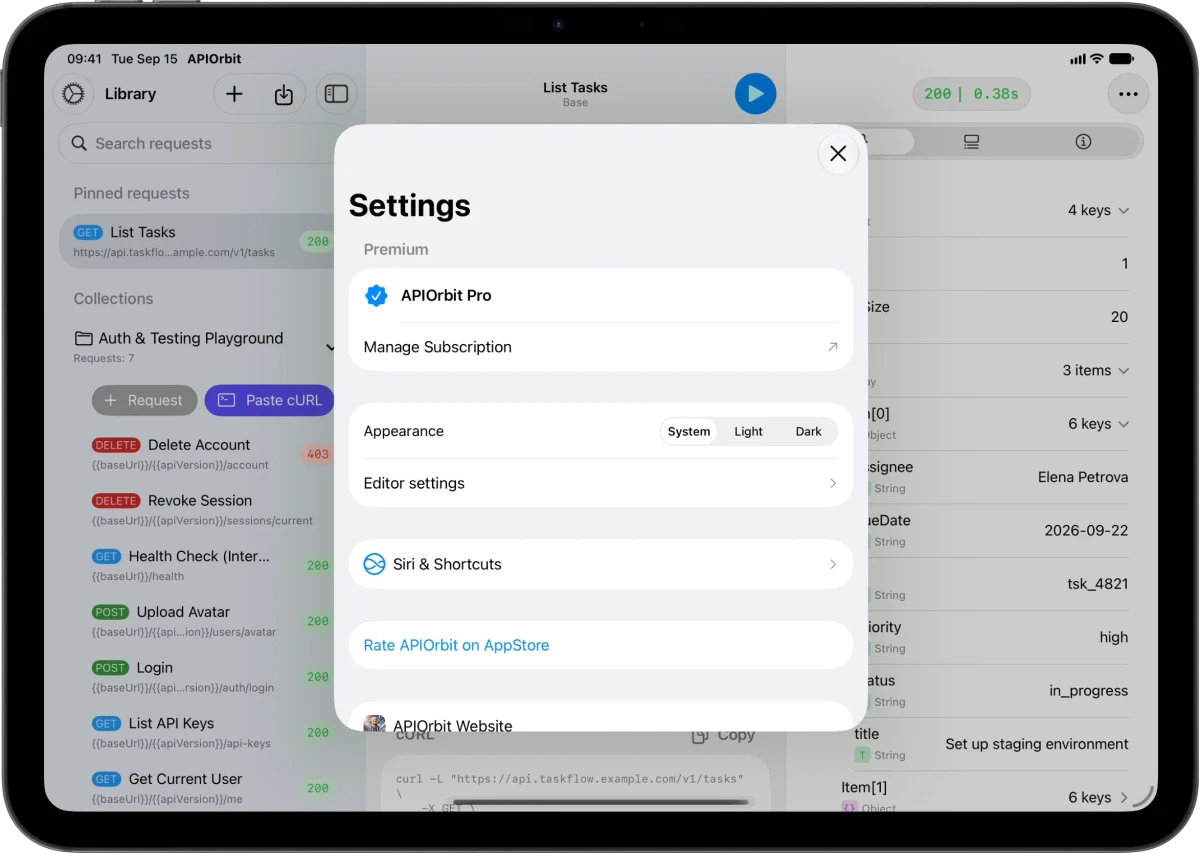The height and width of the screenshot is (853, 1200).
Task: Expand the 4 keys chevron
Action: (x=1123, y=211)
